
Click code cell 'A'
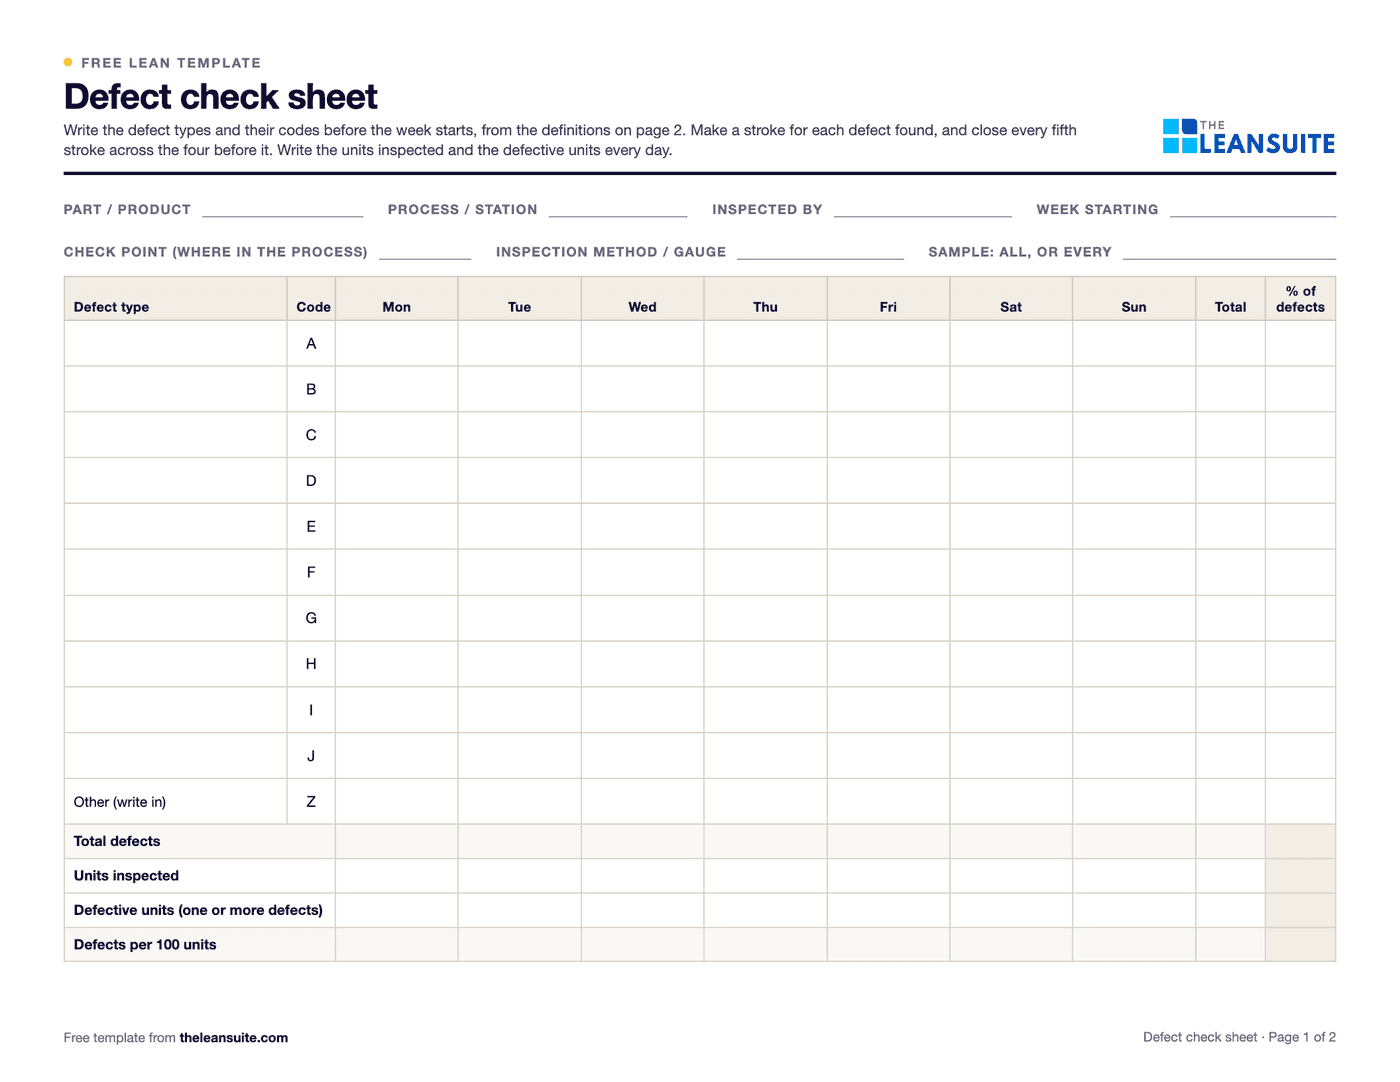pos(311,344)
